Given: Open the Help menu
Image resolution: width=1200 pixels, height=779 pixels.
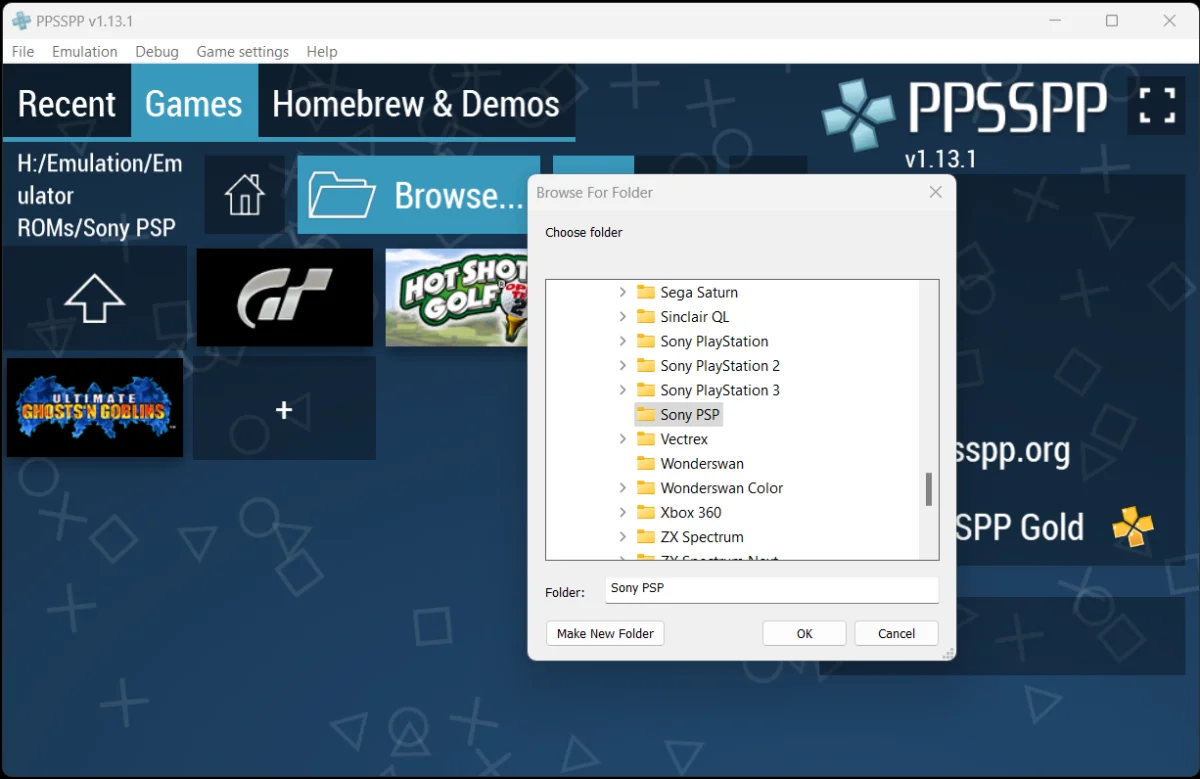Looking at the screenshot, I should coord(322,51).
